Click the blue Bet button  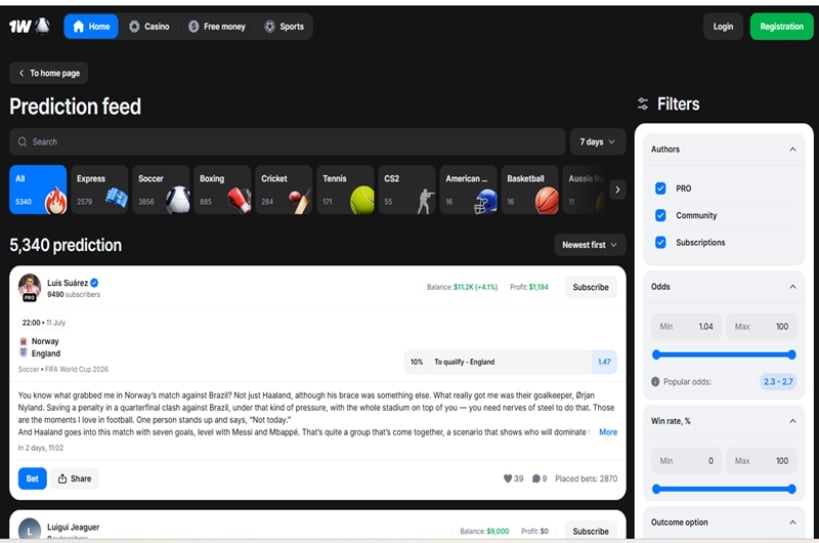click(x=32, y=478)
